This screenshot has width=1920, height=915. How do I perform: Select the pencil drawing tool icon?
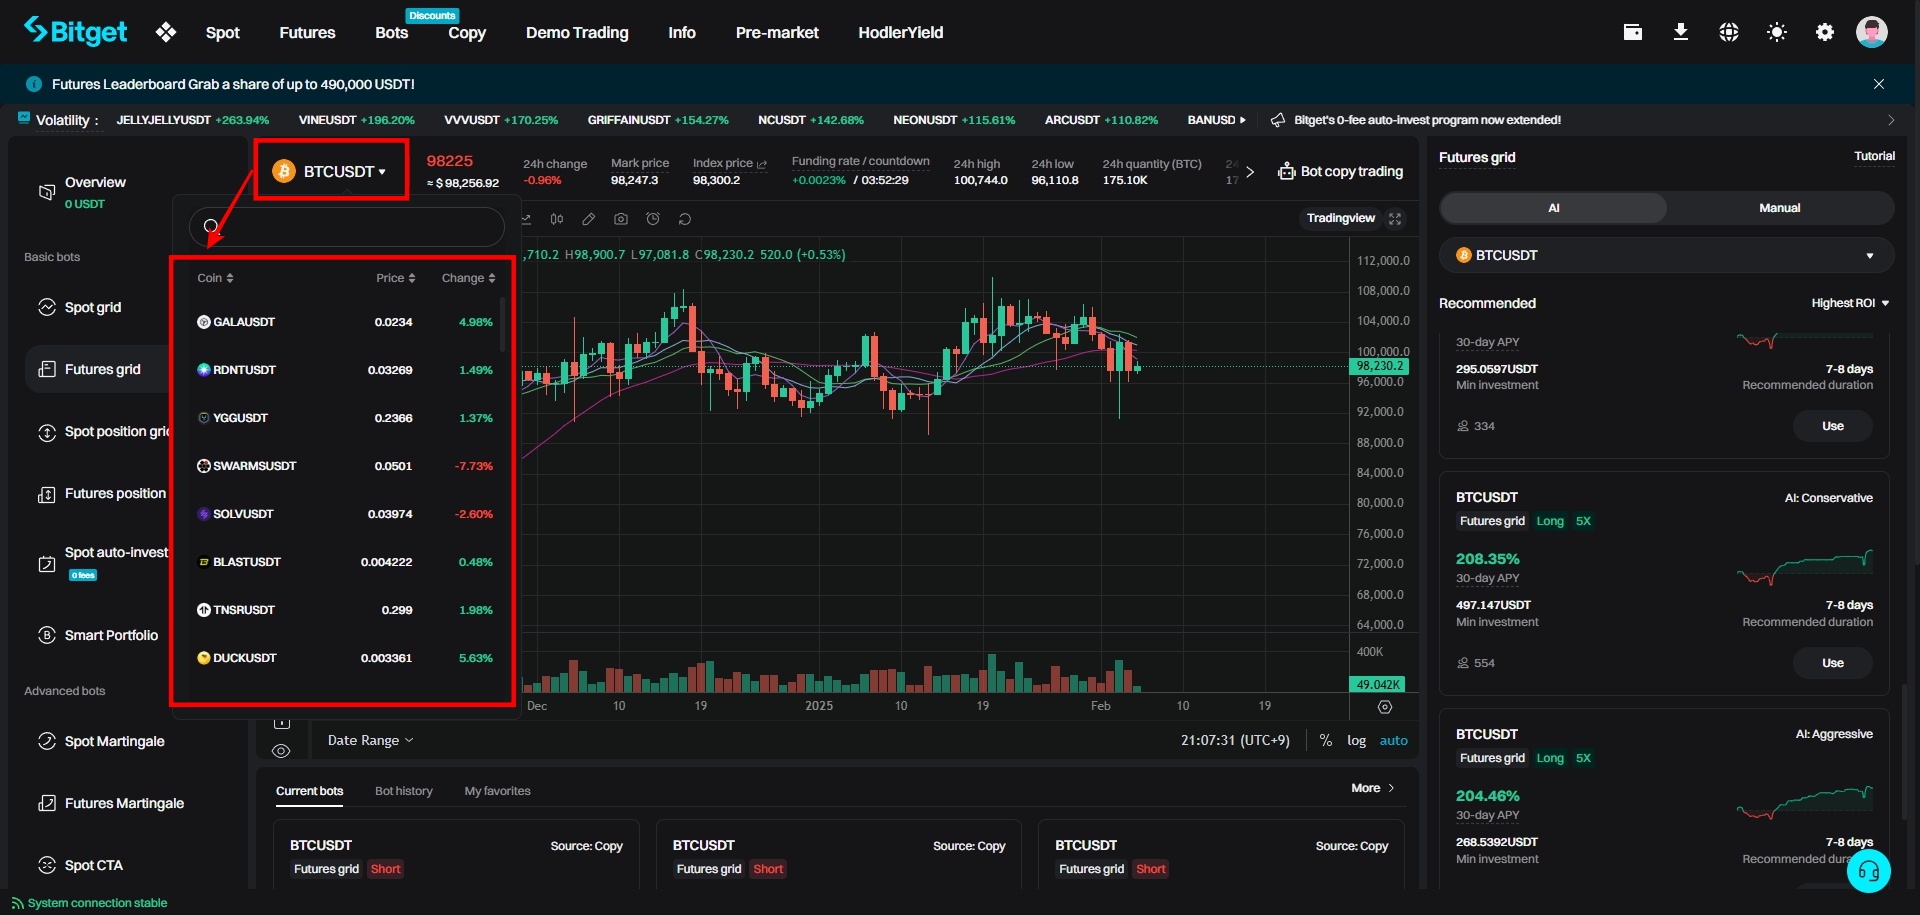(x=589, y=219)
